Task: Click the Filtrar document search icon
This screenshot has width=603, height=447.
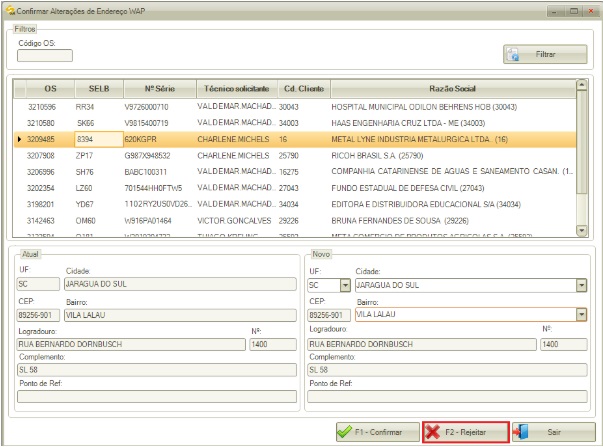Action: (x=513, y=55)
